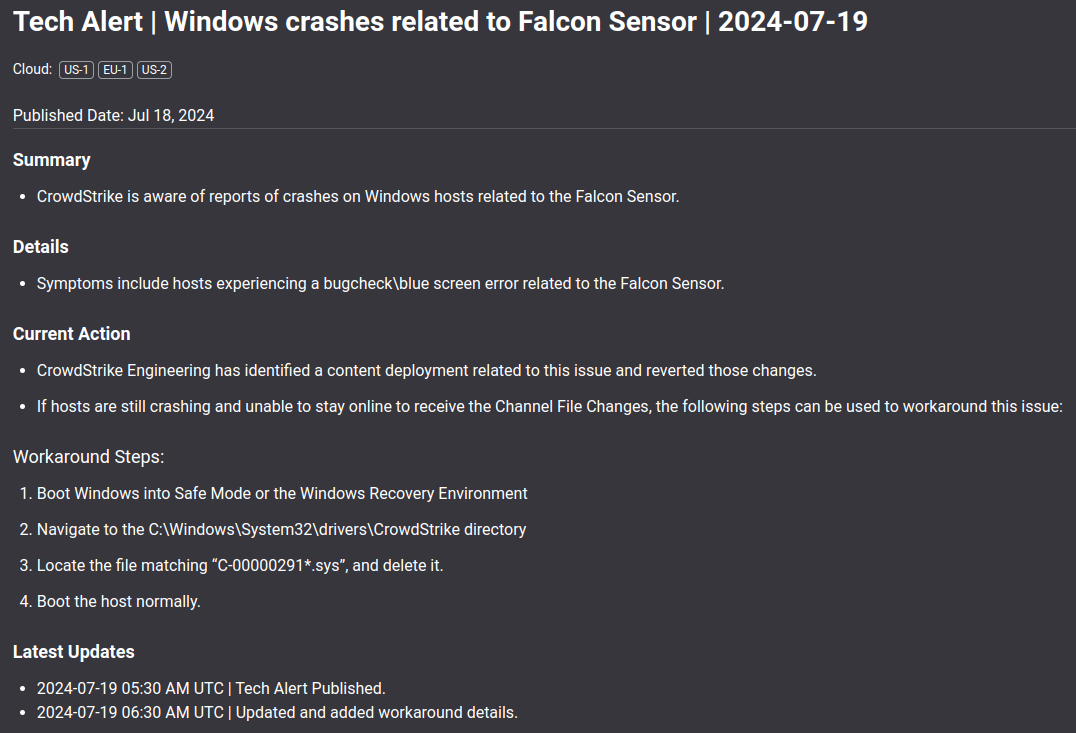
Task: Click the 'Boot the host normally' step
Action: point(119,602)
